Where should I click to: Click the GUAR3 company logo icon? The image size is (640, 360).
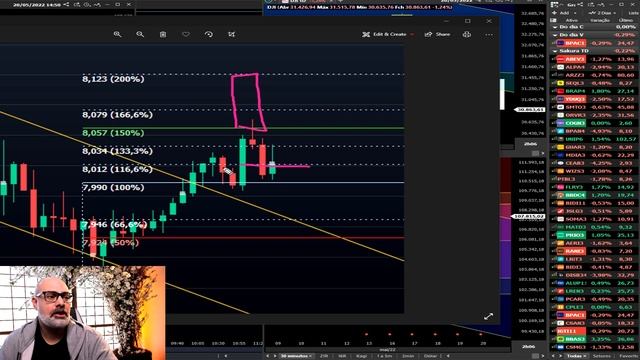[x=560, y=147]
